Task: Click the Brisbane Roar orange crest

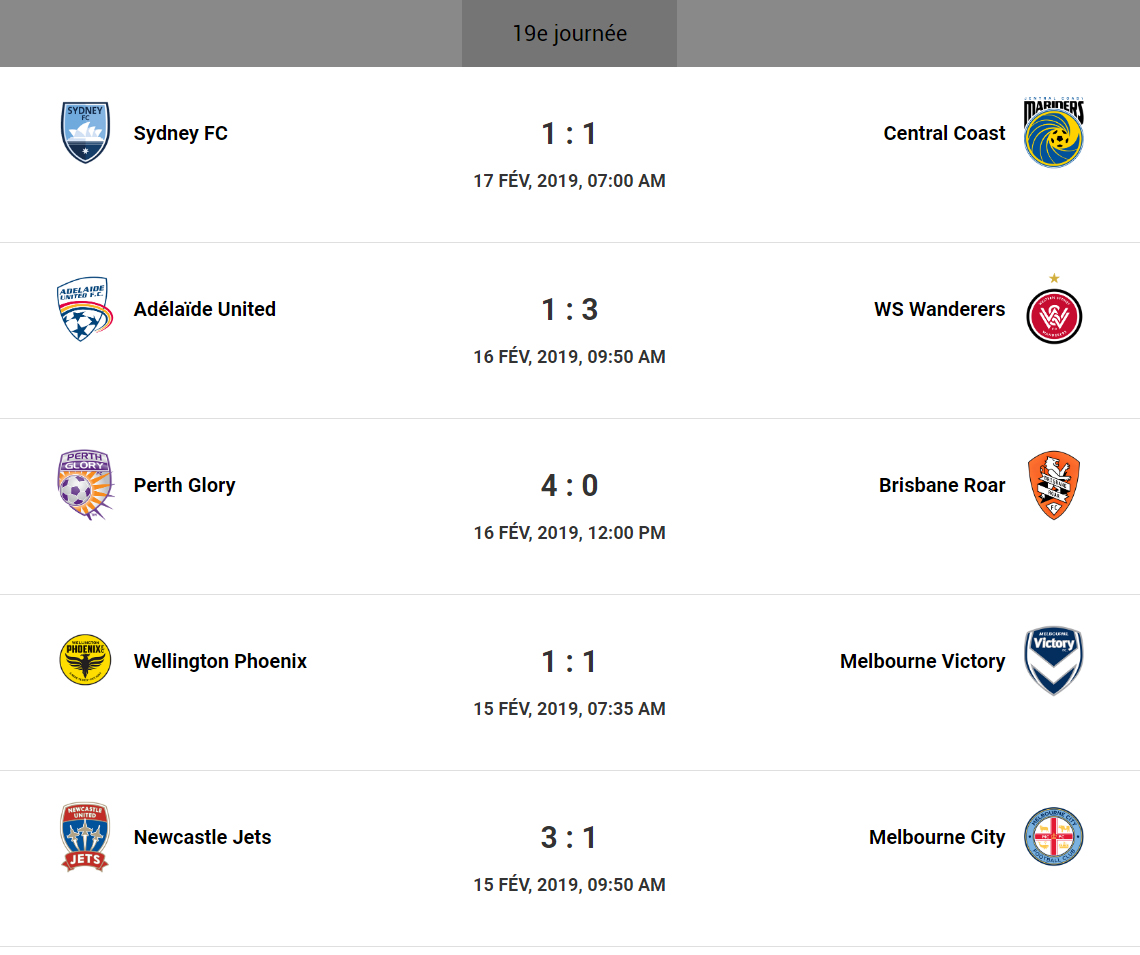Action: (x=1054, y=485)
